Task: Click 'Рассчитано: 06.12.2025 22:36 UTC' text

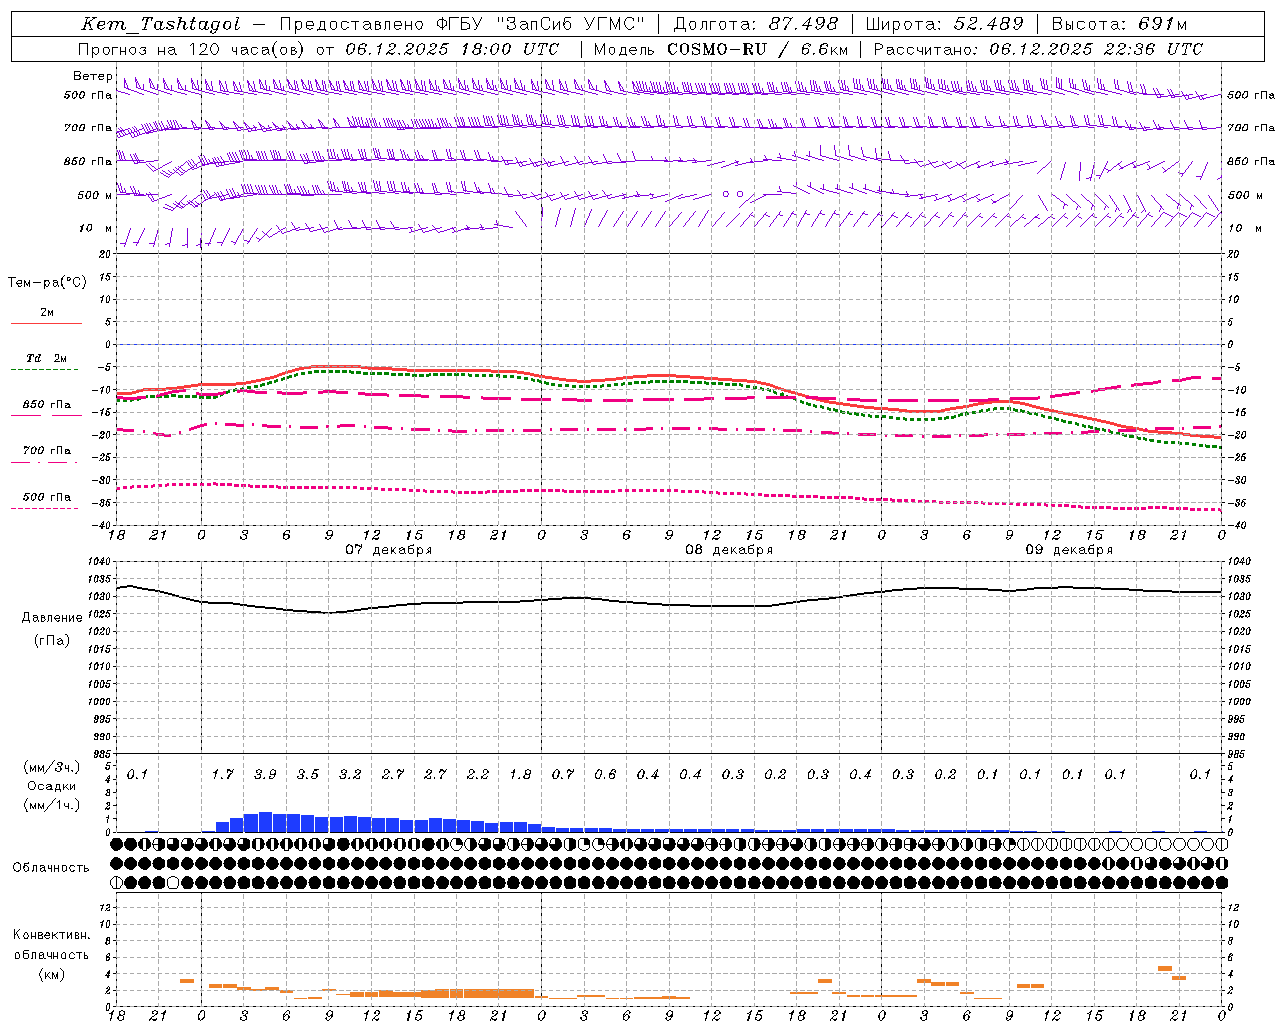Action: point(1038,49)
